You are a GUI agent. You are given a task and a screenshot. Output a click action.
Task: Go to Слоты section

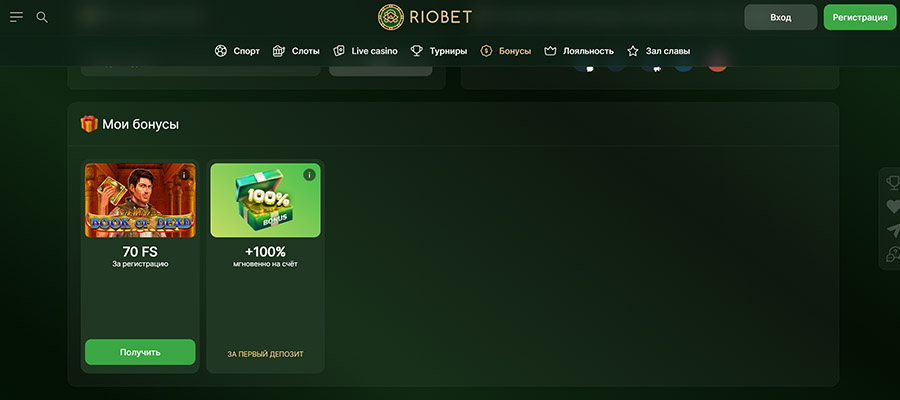[296, 51]
